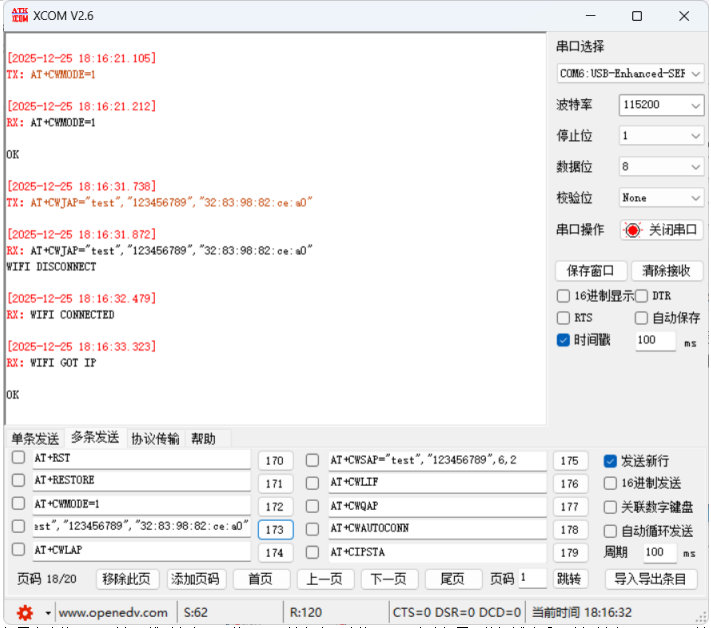Toggle 16进制显示 checkbox

563,296
